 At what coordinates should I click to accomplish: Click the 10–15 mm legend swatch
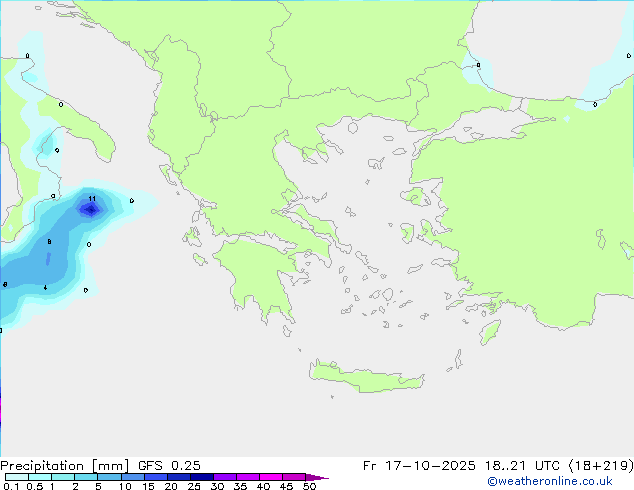(x=132, y=477)
